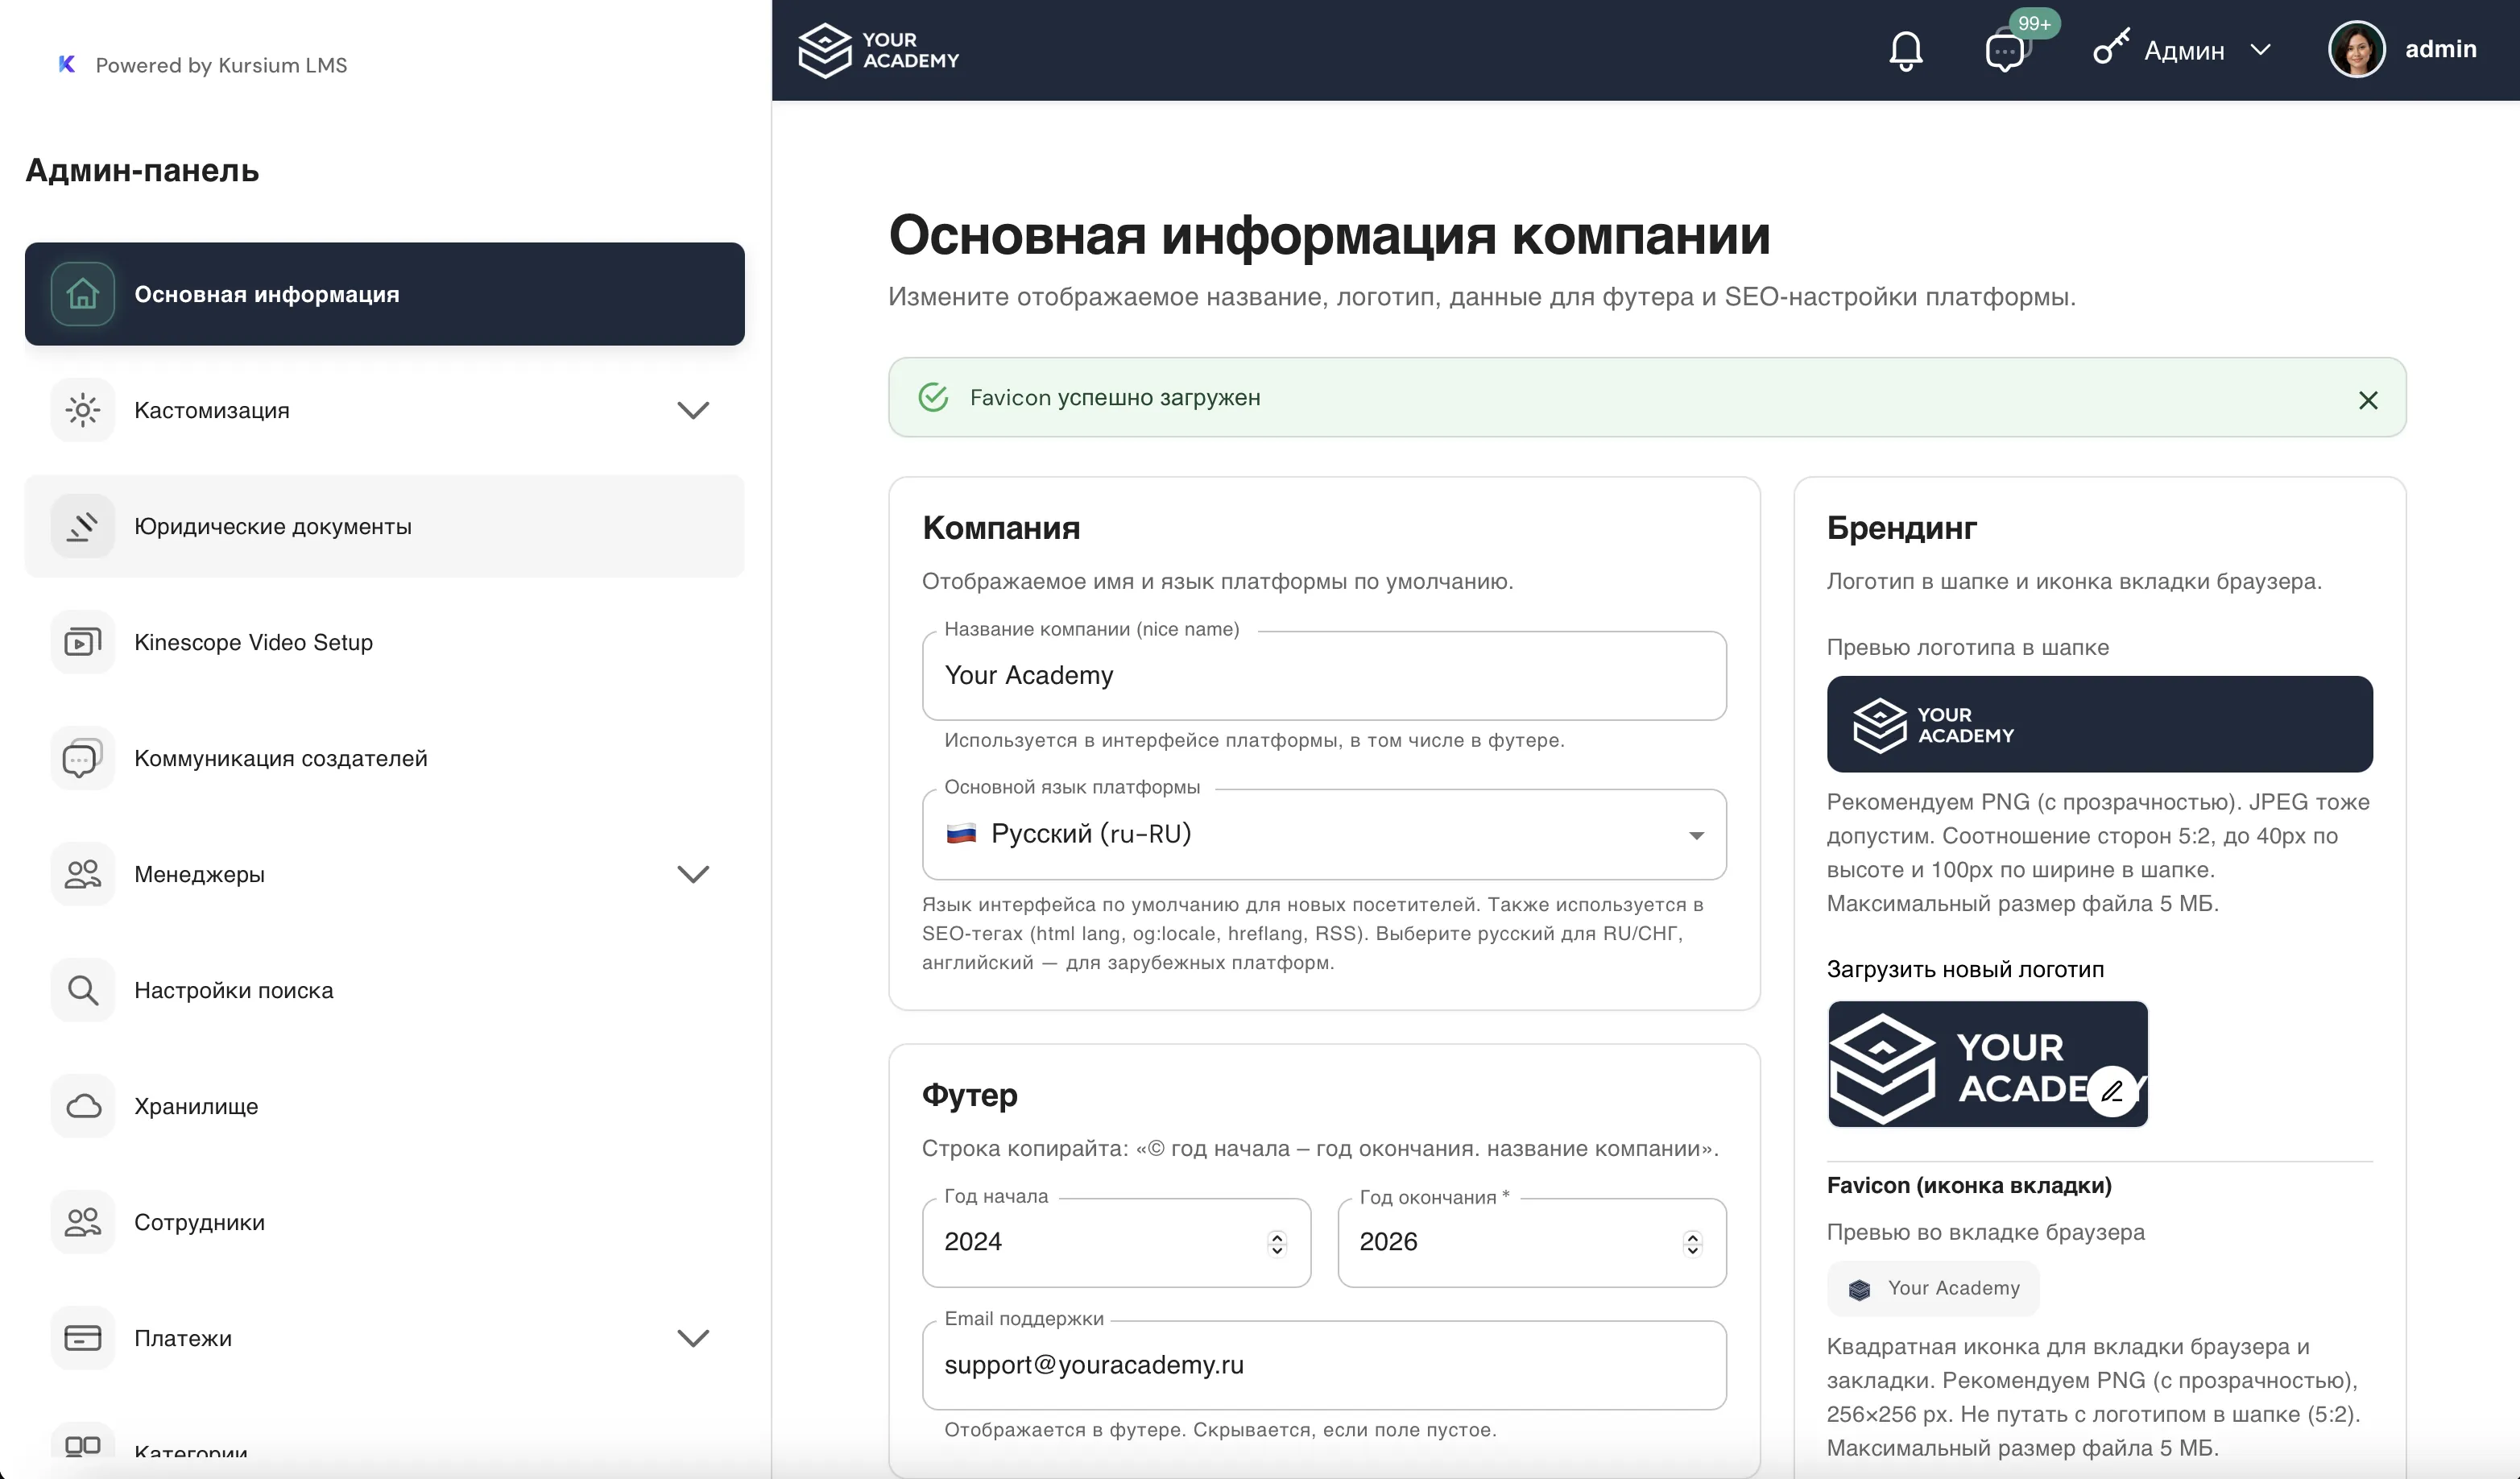Image resolution: width=2520 pixels, height=1479 pixels.
Task: Open messages chat icon with 99+ badge
Action: pos(2007,50)
